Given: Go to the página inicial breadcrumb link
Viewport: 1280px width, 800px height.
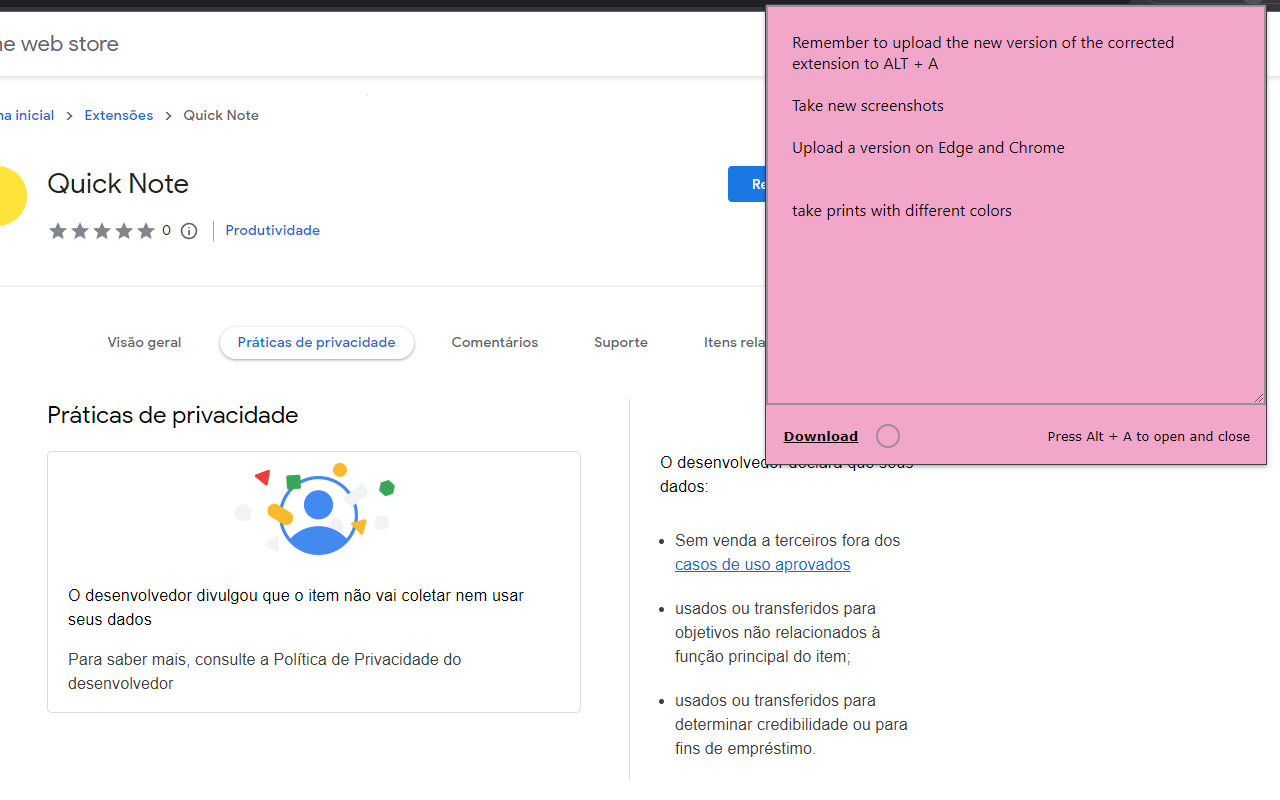Looking at the screenshot, I should (27, 115).
